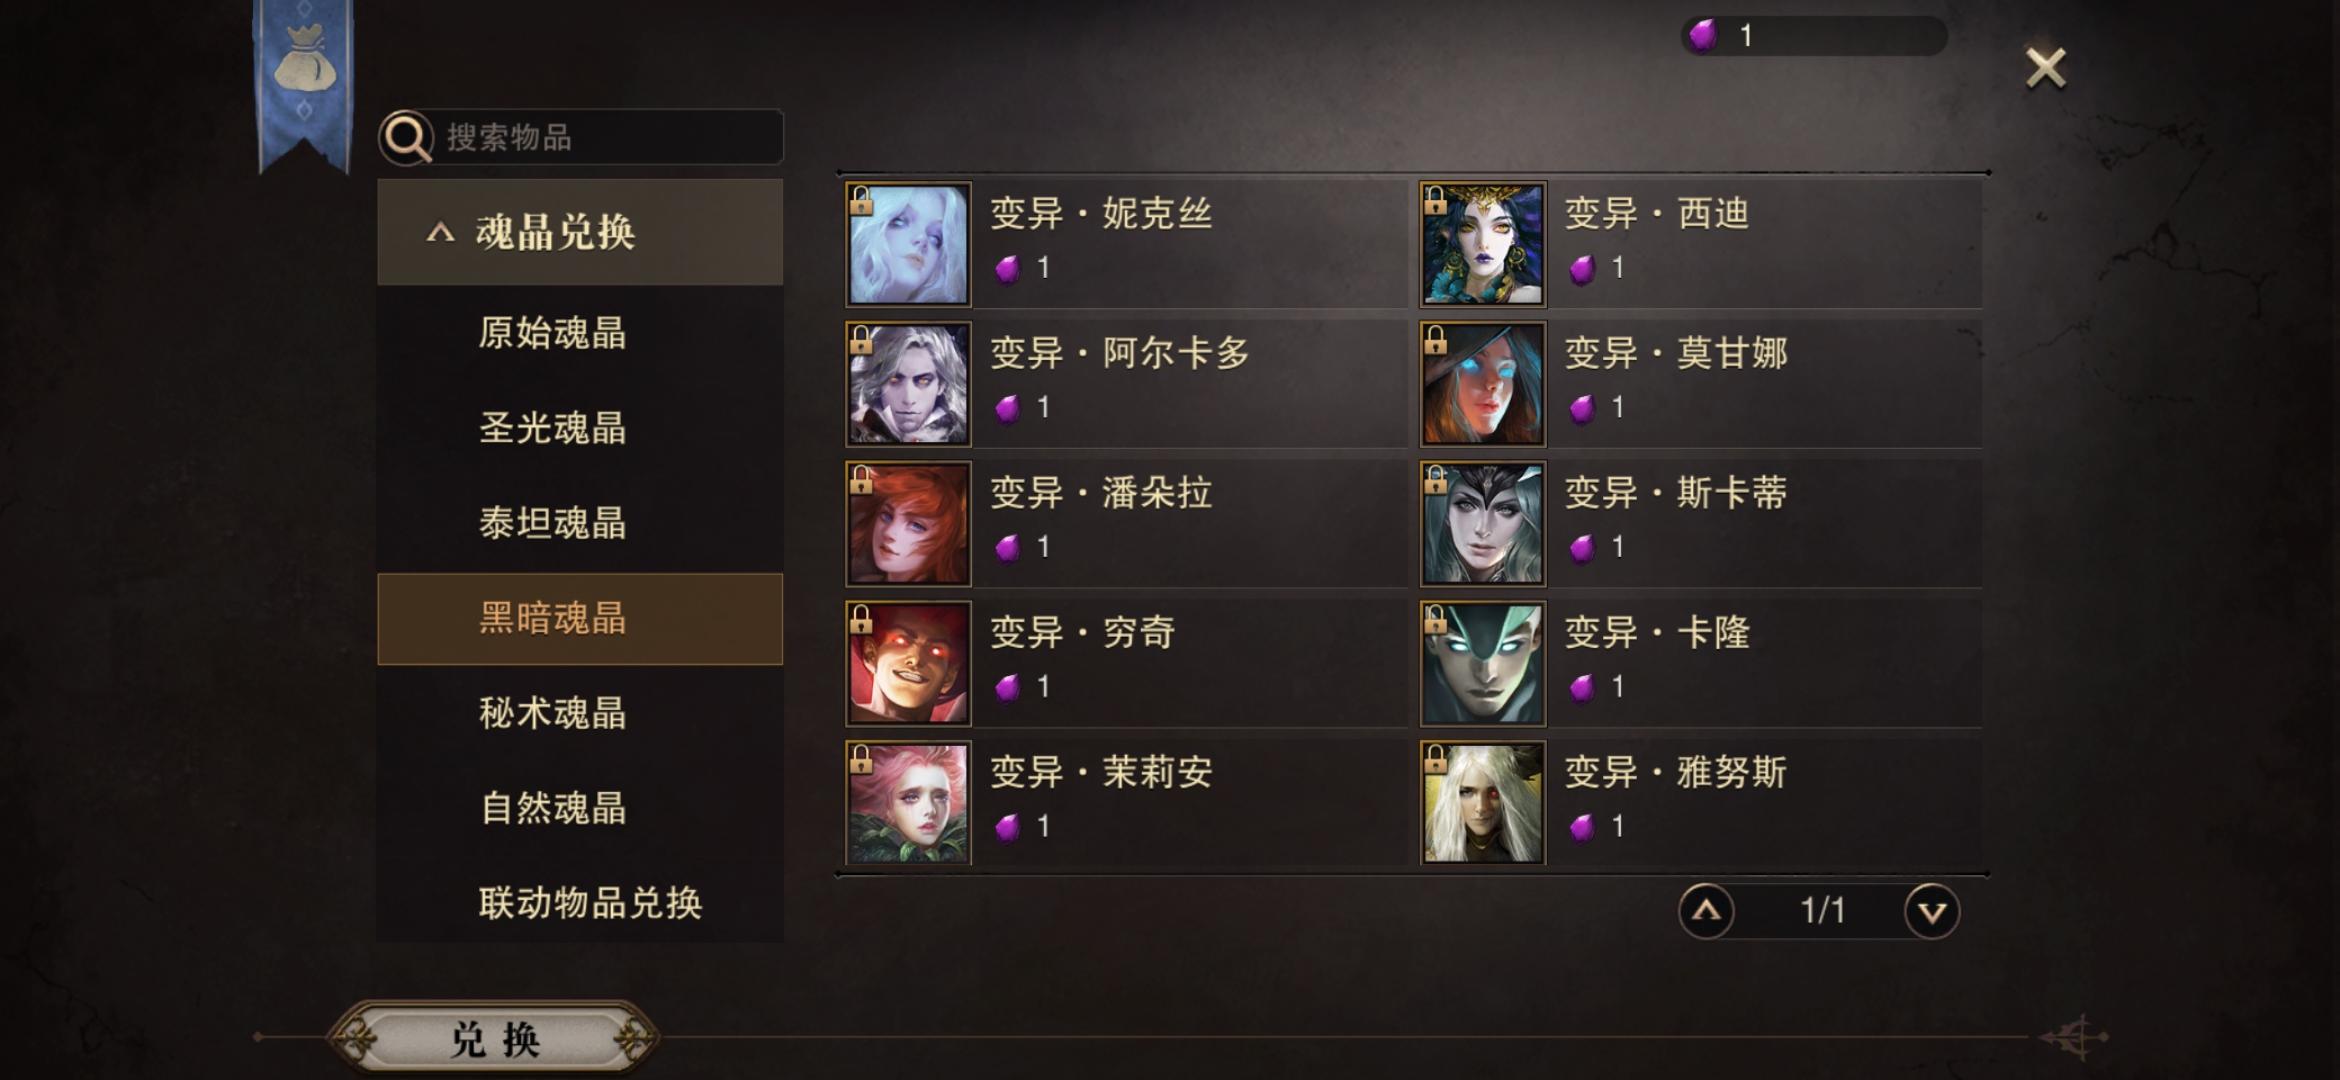
Task: Select the 变异·潘朵拉 red-haired portrait
Action: (908, 524)
